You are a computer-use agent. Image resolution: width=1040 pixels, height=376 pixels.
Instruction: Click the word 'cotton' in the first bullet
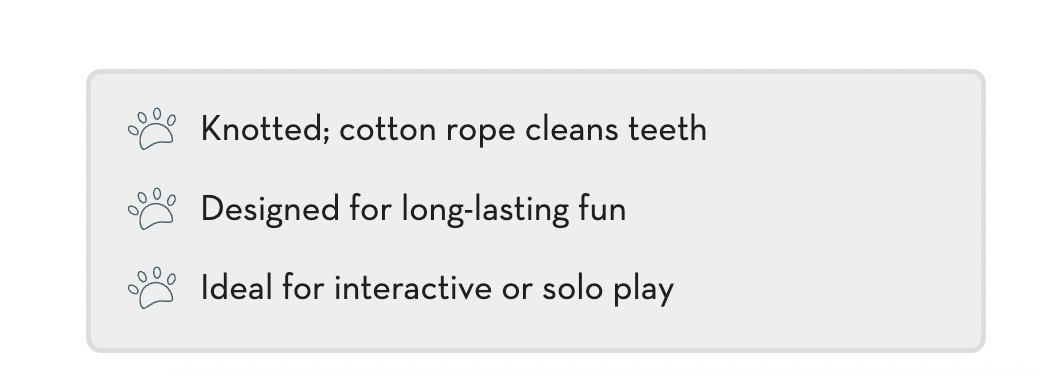click(x=387, y=130)
